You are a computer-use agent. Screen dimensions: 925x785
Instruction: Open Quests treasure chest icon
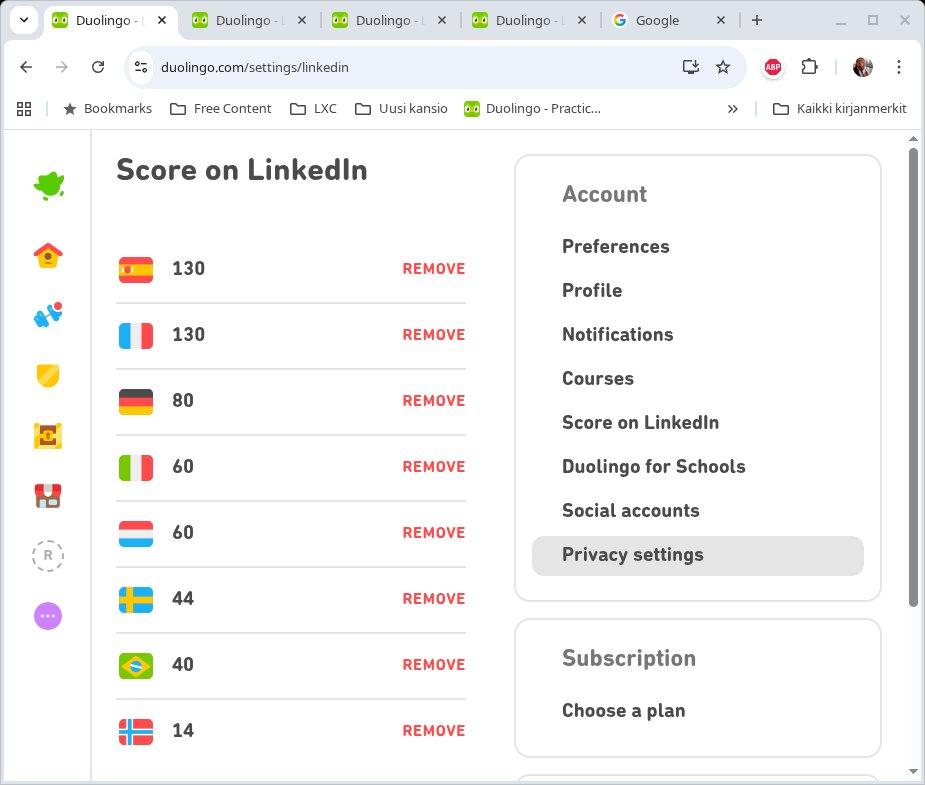[x=48, y=436]
